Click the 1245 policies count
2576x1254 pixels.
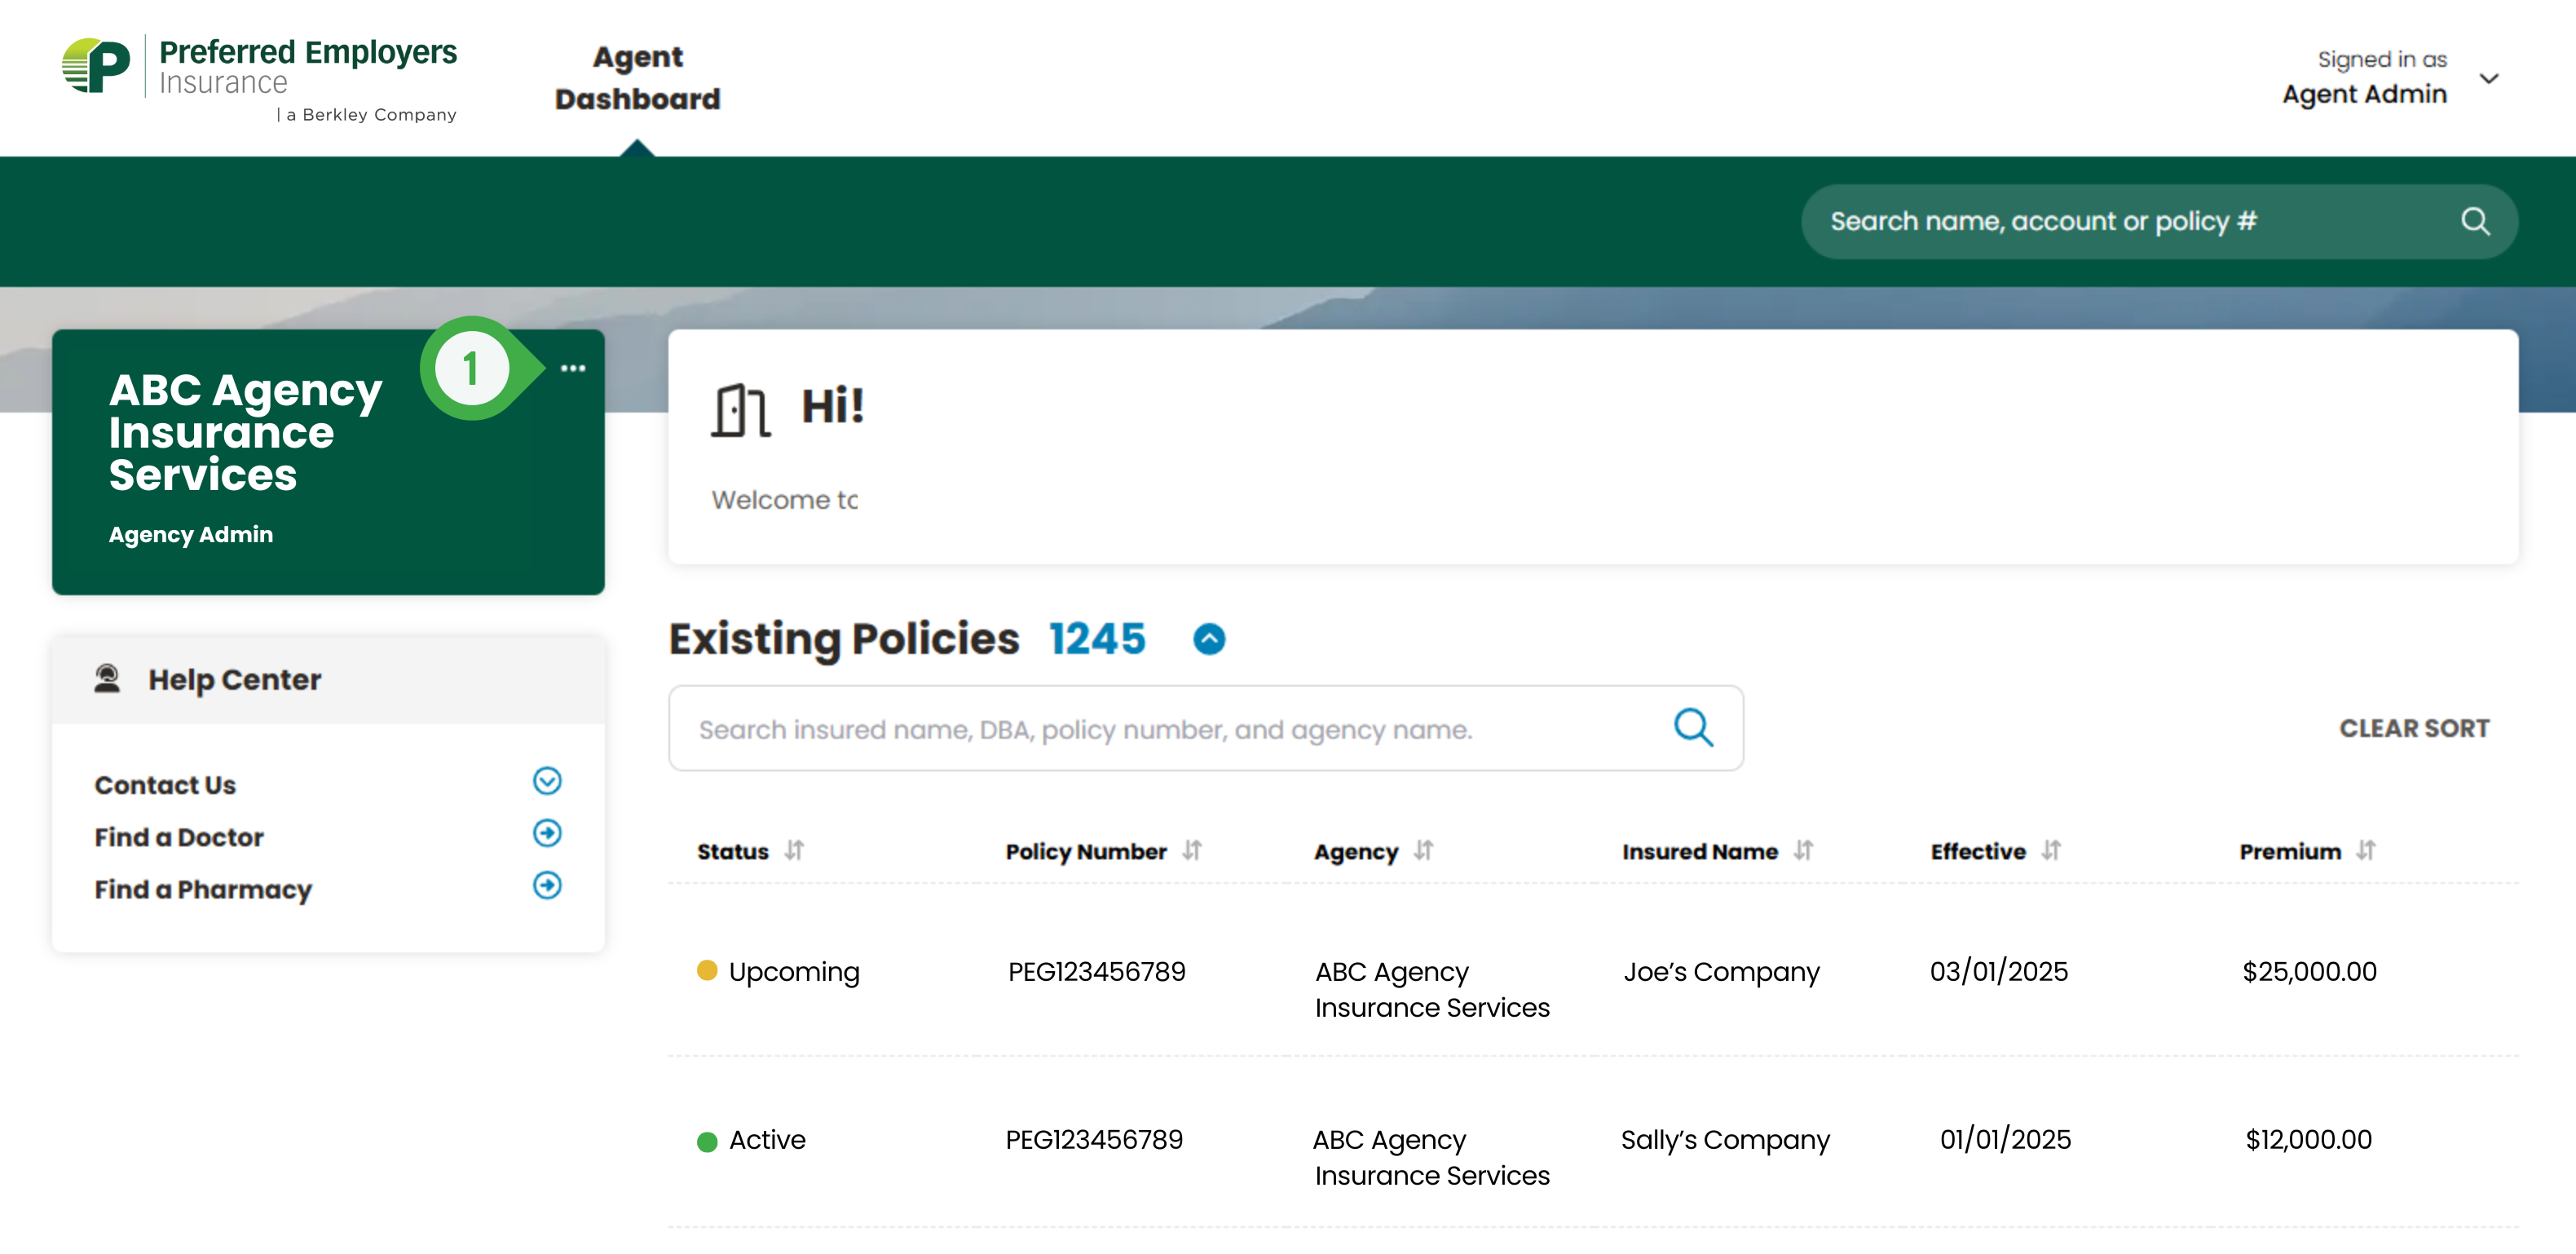point(1097,639)
